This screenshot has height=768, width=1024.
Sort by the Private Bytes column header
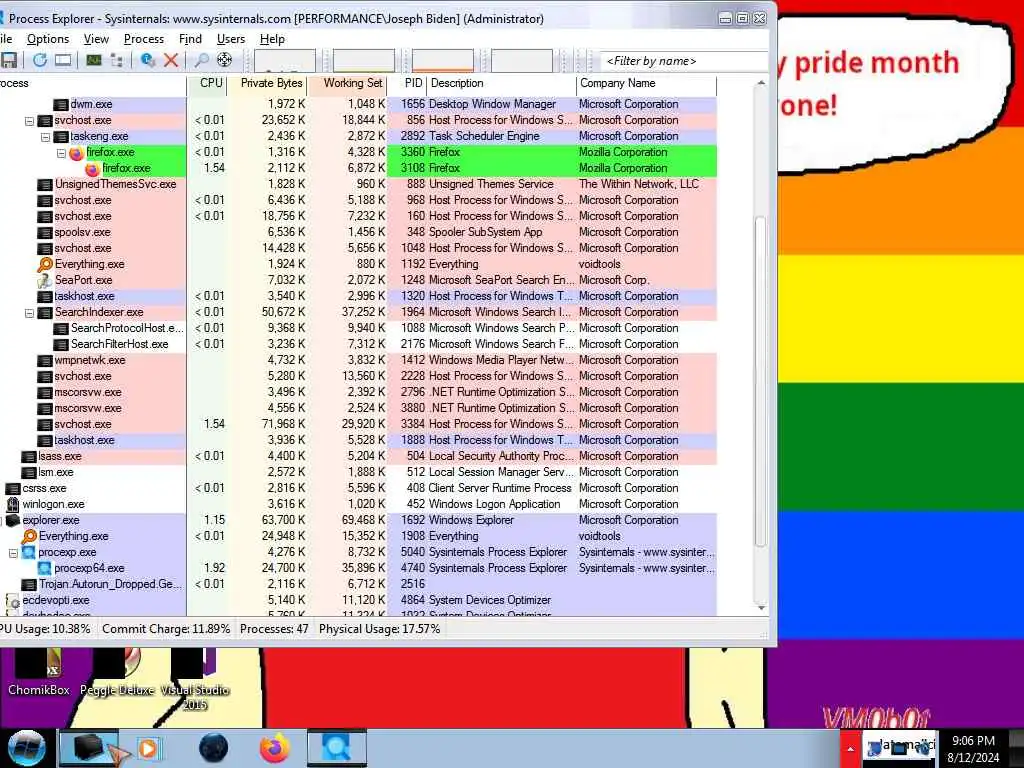pyautogui.click(x=268, y=84)
